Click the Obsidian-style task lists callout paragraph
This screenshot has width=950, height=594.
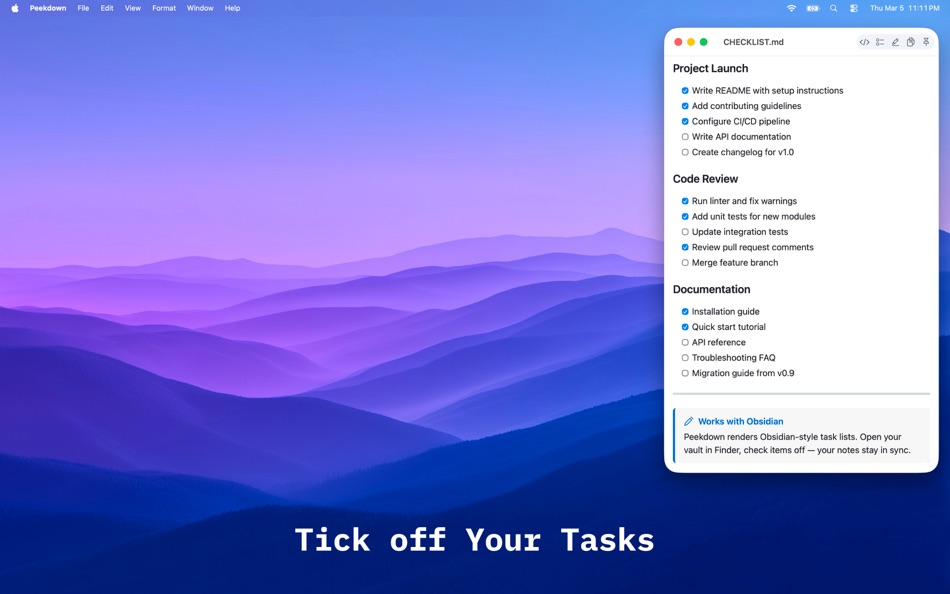coord(797,443)
